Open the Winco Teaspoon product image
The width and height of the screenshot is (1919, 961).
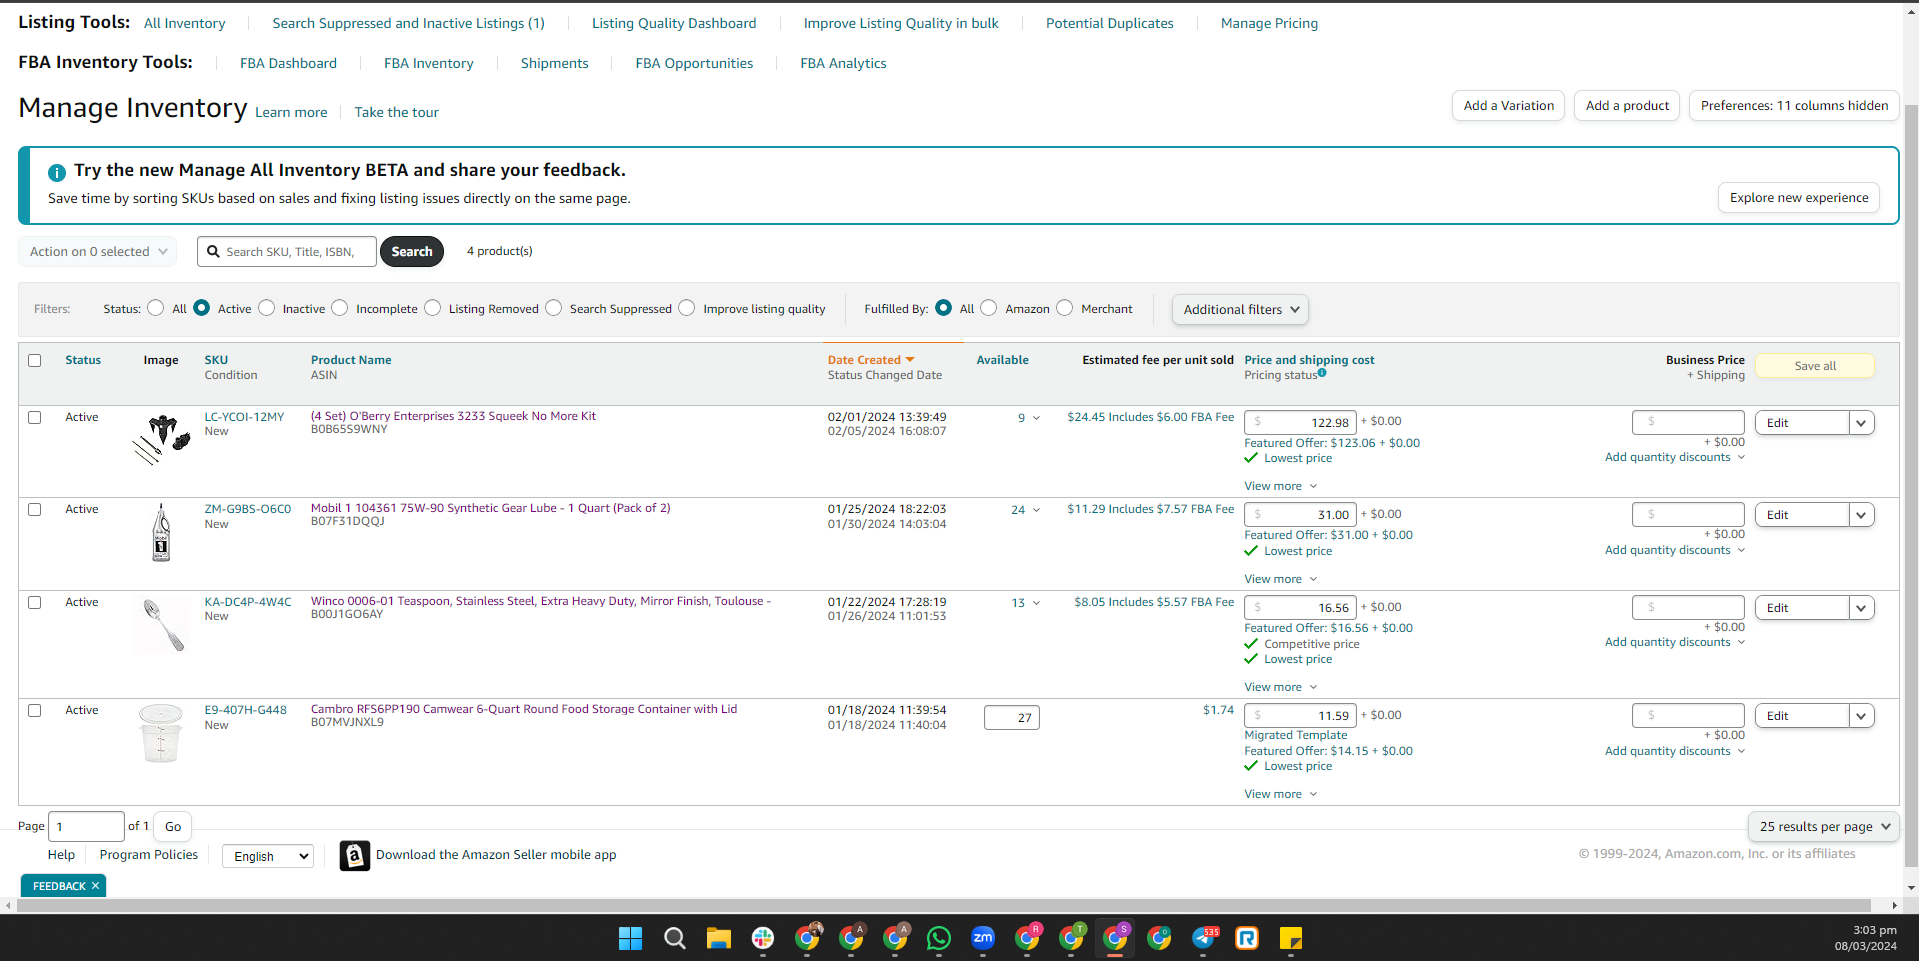[161, 624]
